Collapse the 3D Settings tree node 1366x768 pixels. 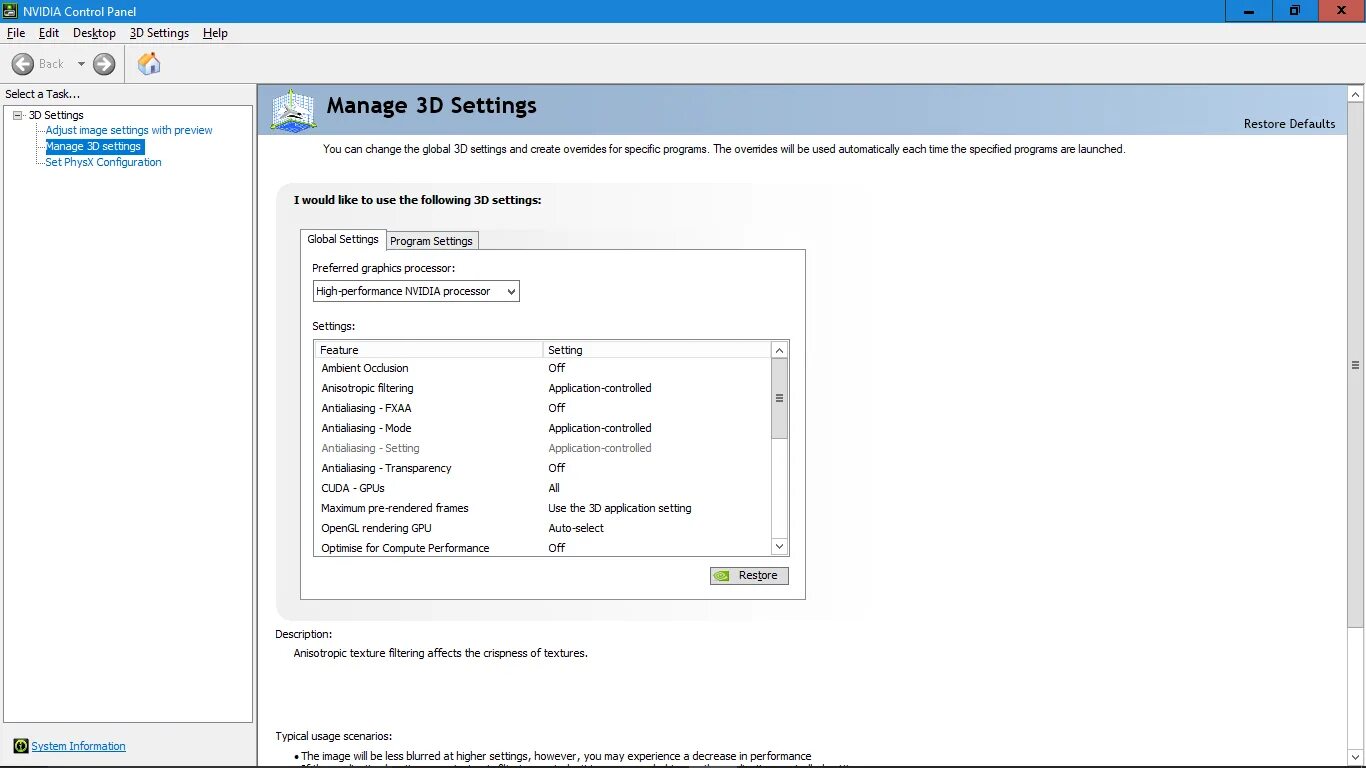[x=18, y=115]
